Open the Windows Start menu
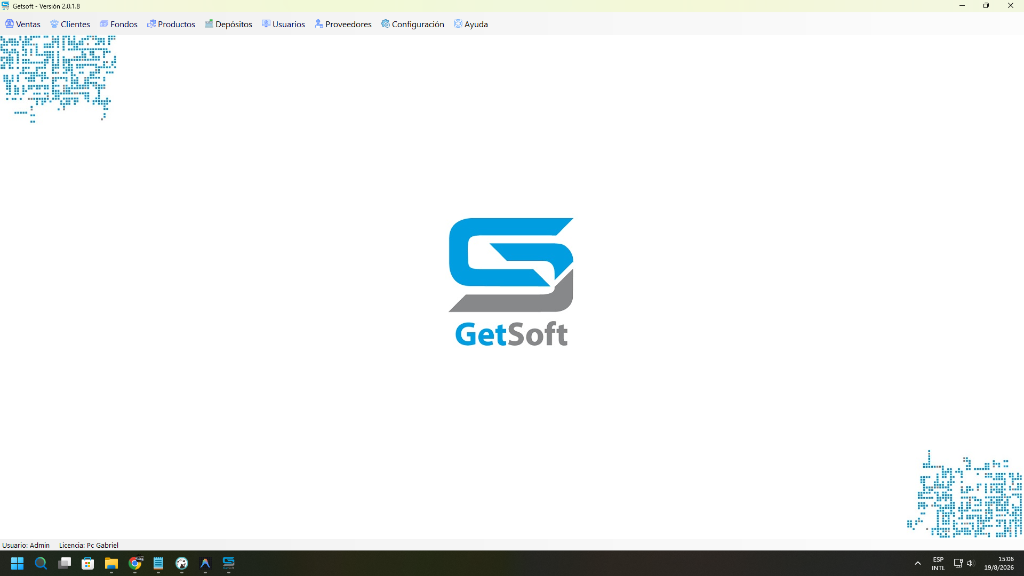 tap(17, 563)
